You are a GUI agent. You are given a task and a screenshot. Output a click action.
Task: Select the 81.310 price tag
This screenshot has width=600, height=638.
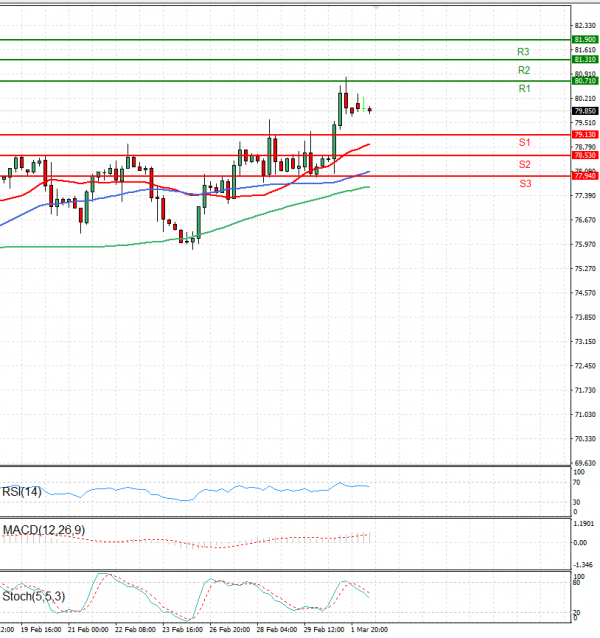585,59
